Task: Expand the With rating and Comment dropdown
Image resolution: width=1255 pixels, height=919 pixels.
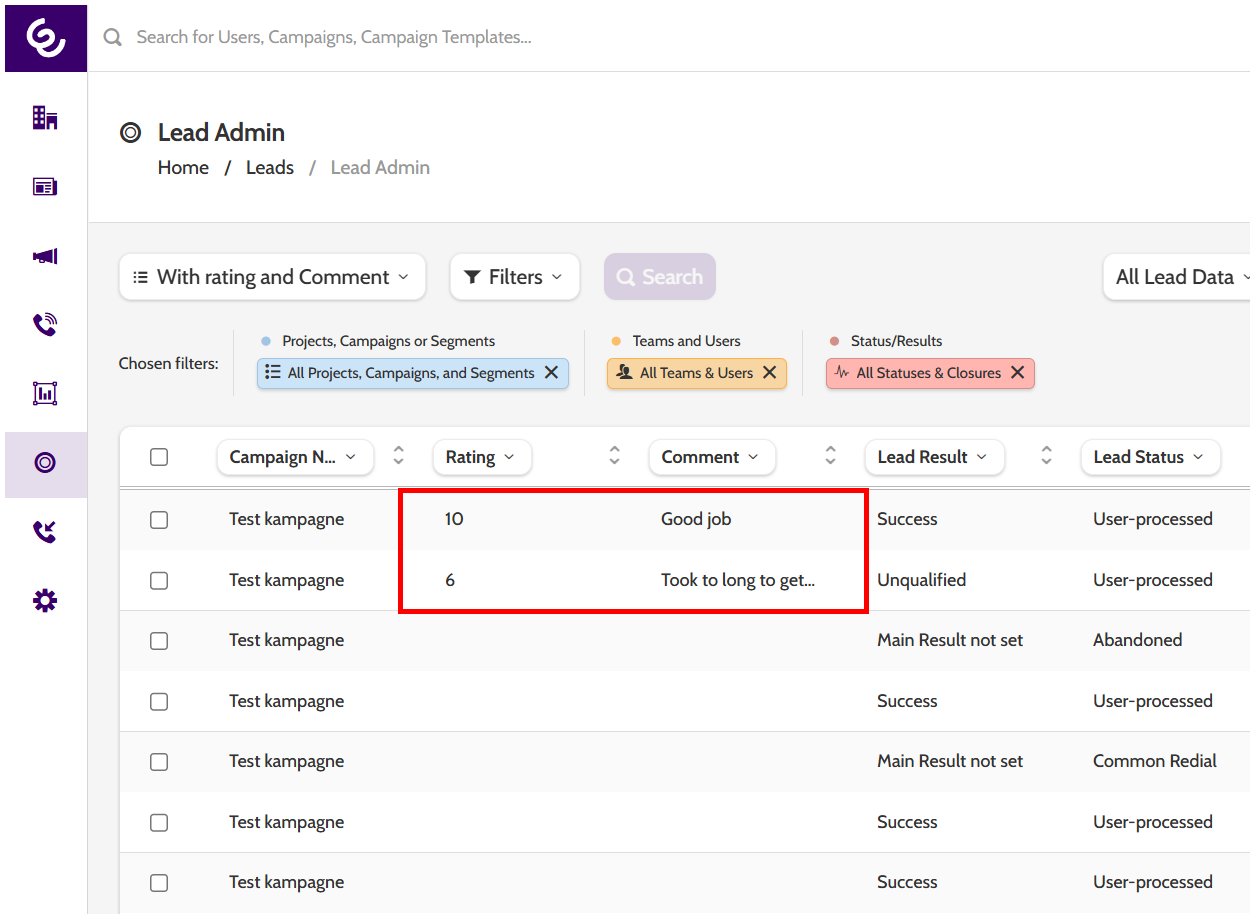Action: (x=272, y=277)
